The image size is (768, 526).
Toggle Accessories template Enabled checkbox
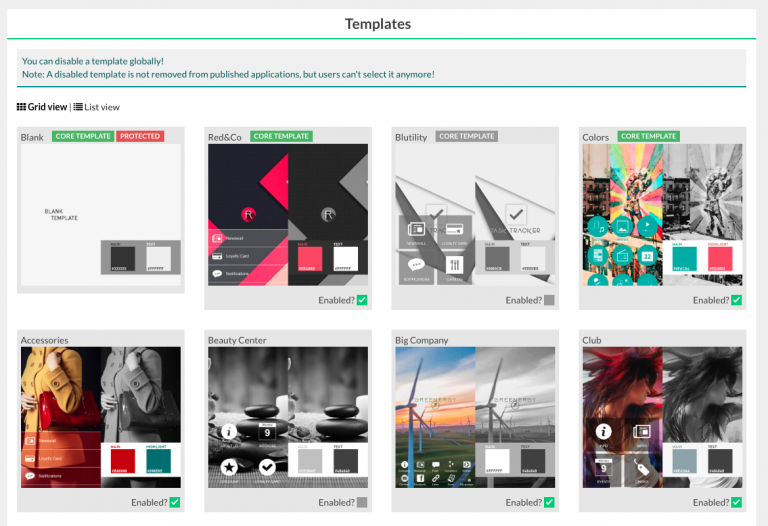tap(174, 502)
